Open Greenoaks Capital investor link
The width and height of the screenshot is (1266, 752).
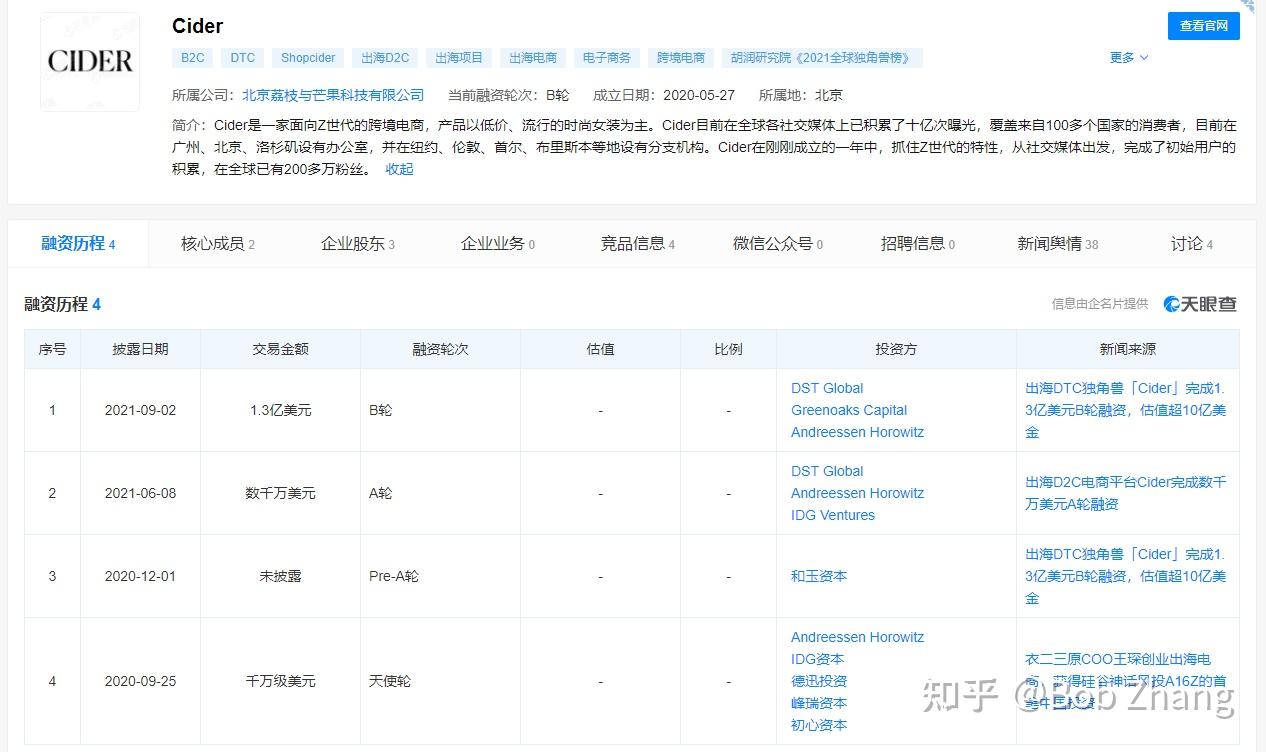coord(849,410)
